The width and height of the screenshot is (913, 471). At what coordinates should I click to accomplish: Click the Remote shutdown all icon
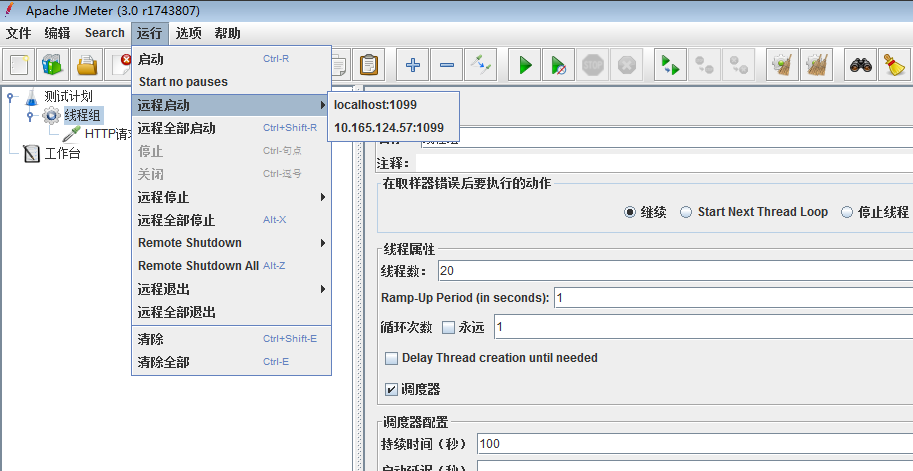[x=738, y=65]
